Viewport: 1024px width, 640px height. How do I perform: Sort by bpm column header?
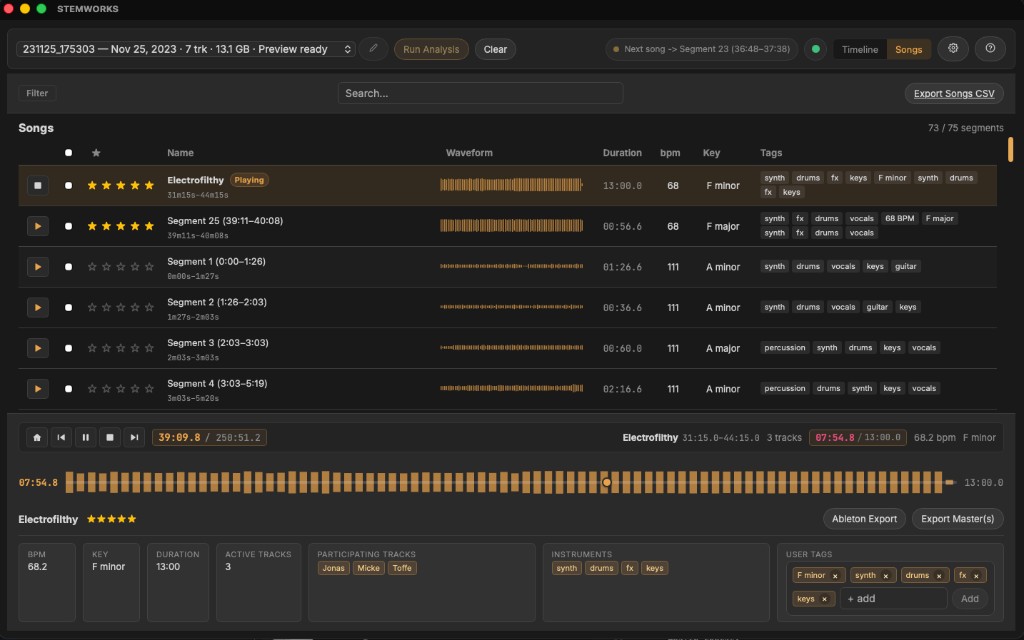pos(670,153)
